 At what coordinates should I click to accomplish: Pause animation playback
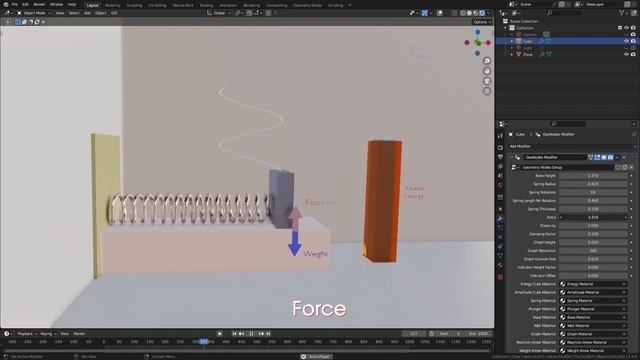(251, 334)
